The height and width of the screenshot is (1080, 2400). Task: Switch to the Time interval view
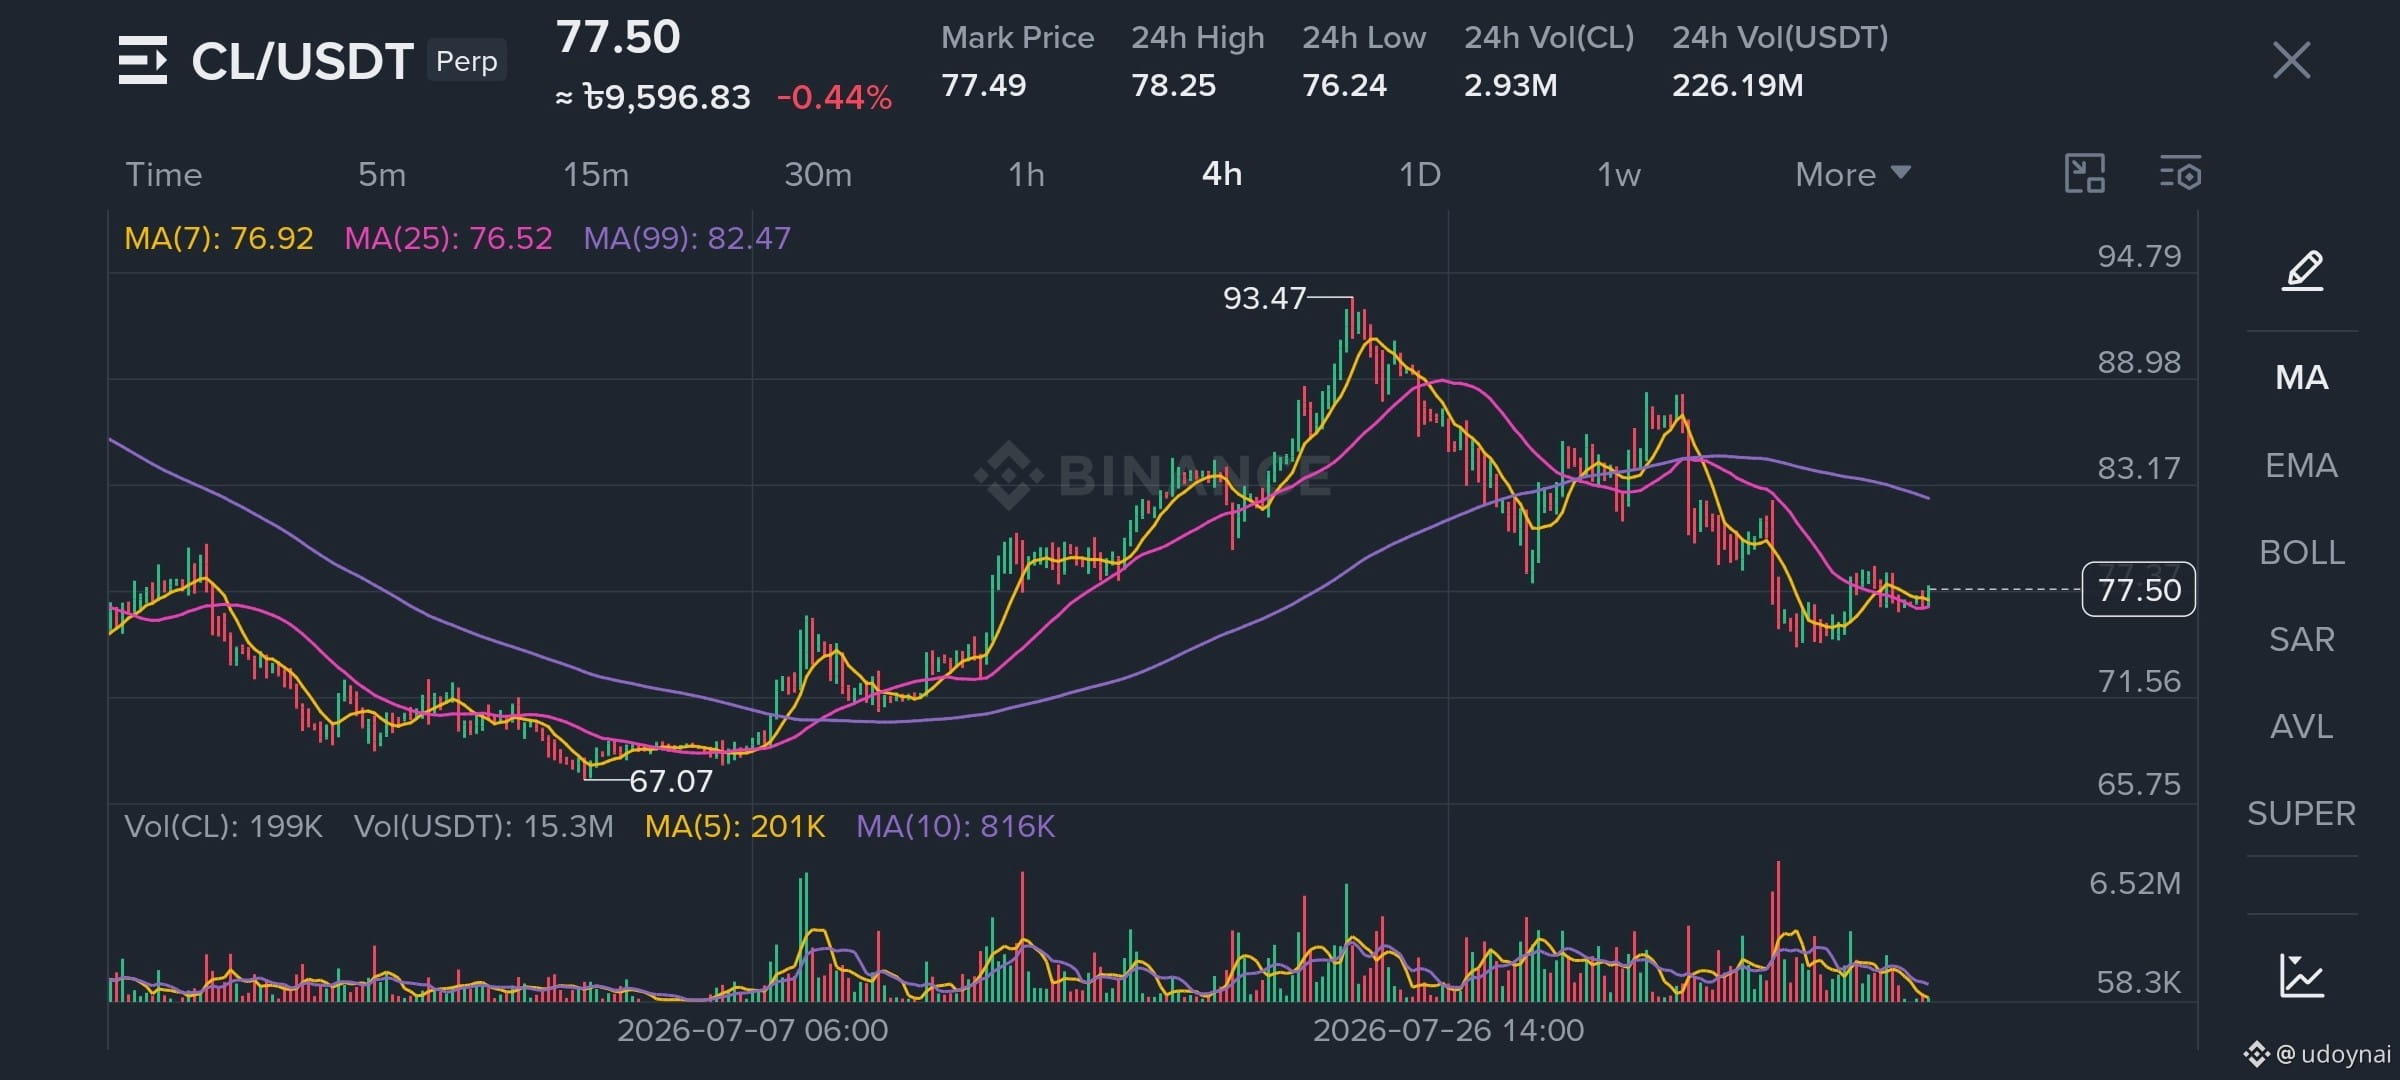(164, 174)
